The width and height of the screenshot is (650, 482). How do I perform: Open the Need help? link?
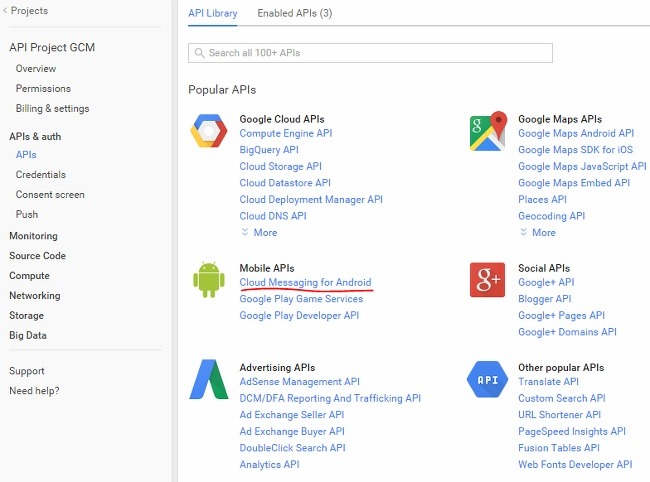click(x=34, y=391)
